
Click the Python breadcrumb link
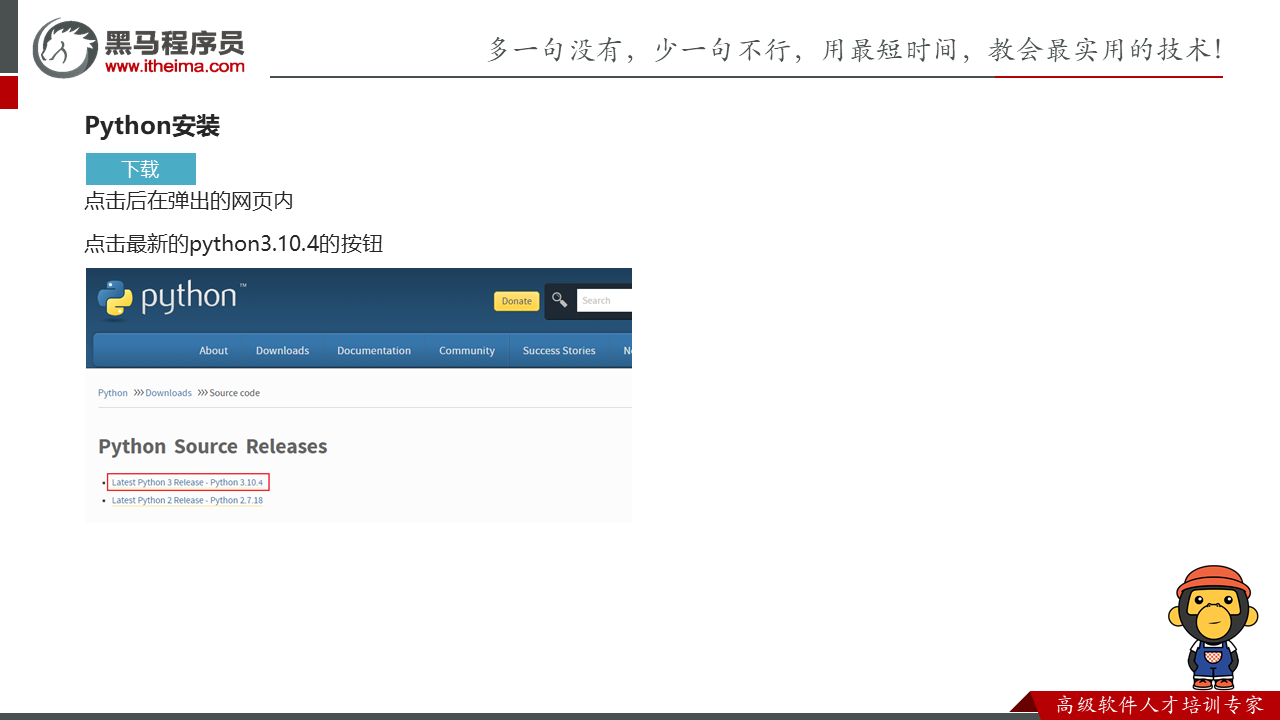113,393
